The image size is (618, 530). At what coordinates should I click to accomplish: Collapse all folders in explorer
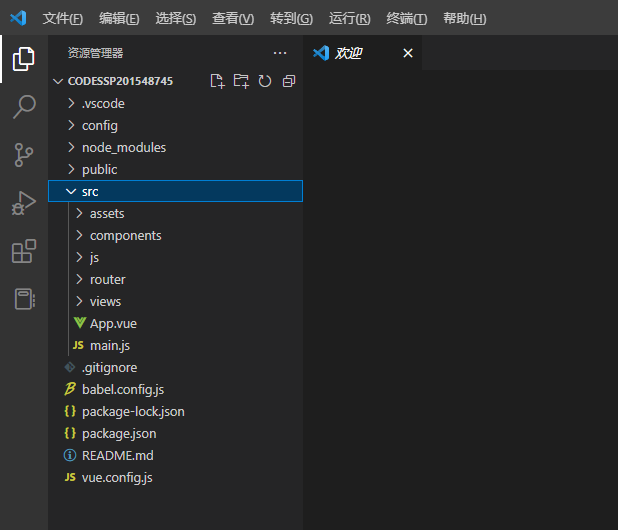pyautogui.click(x=289, y=81)
